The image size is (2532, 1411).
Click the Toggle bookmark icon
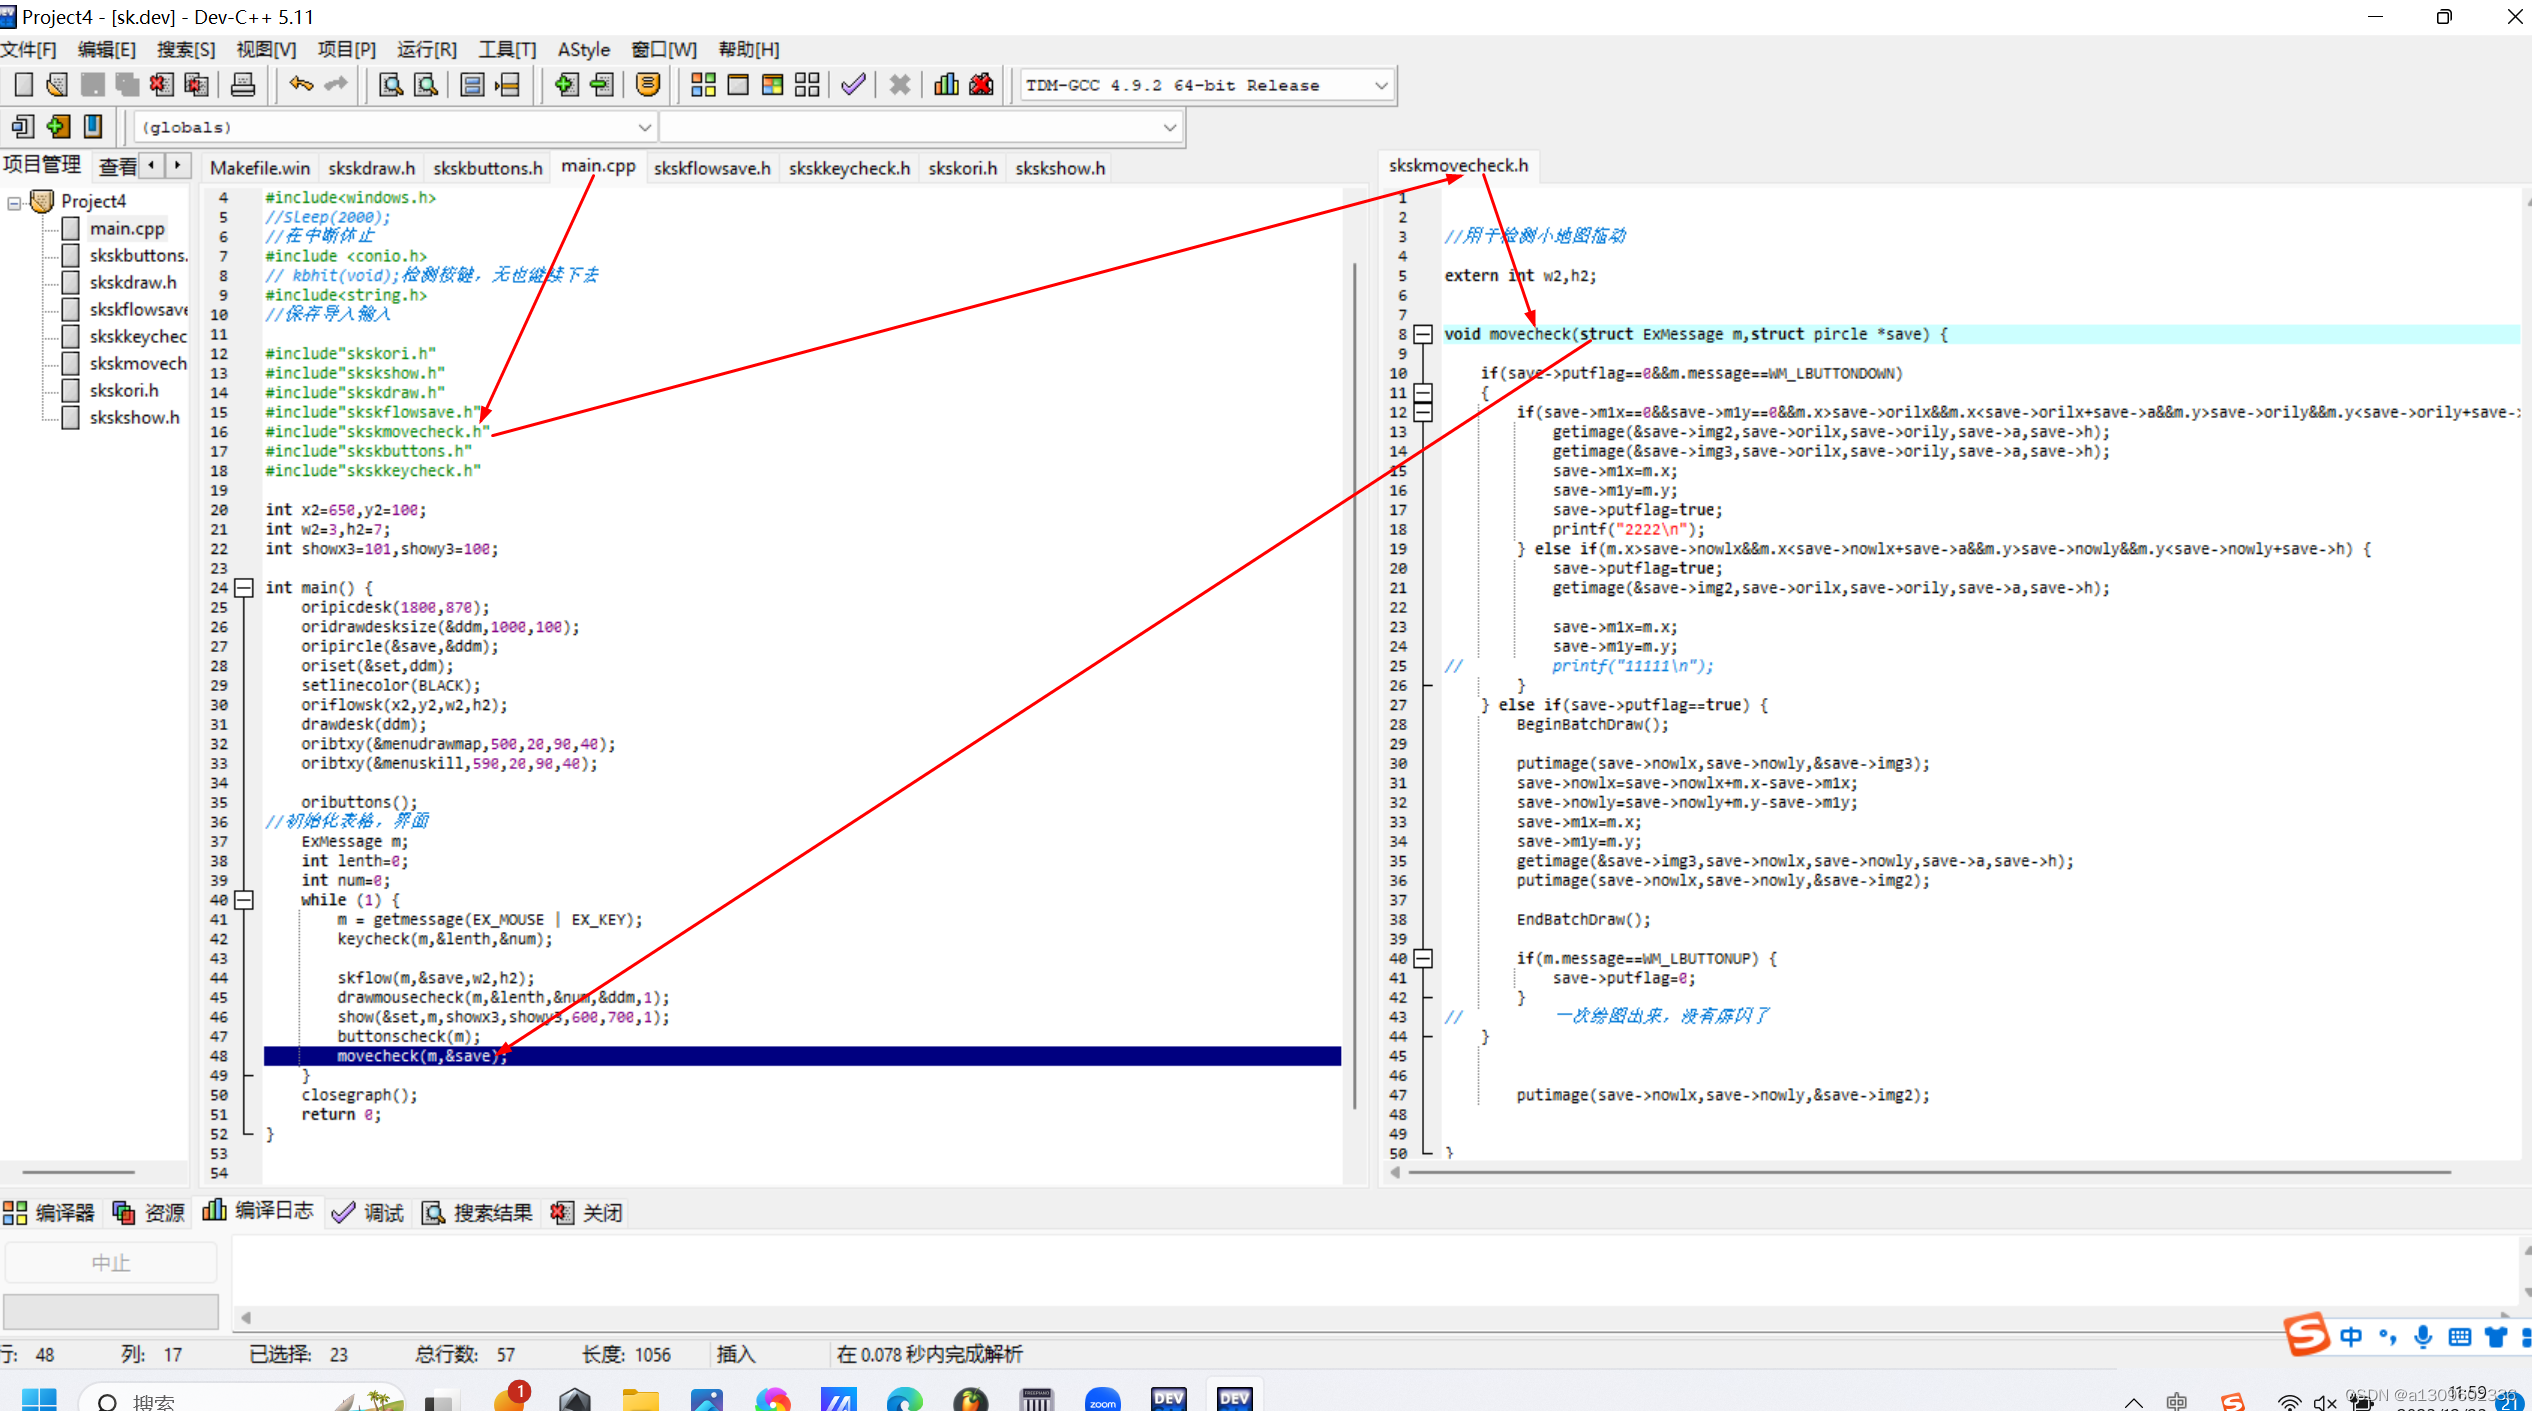(x=58, y=126)
